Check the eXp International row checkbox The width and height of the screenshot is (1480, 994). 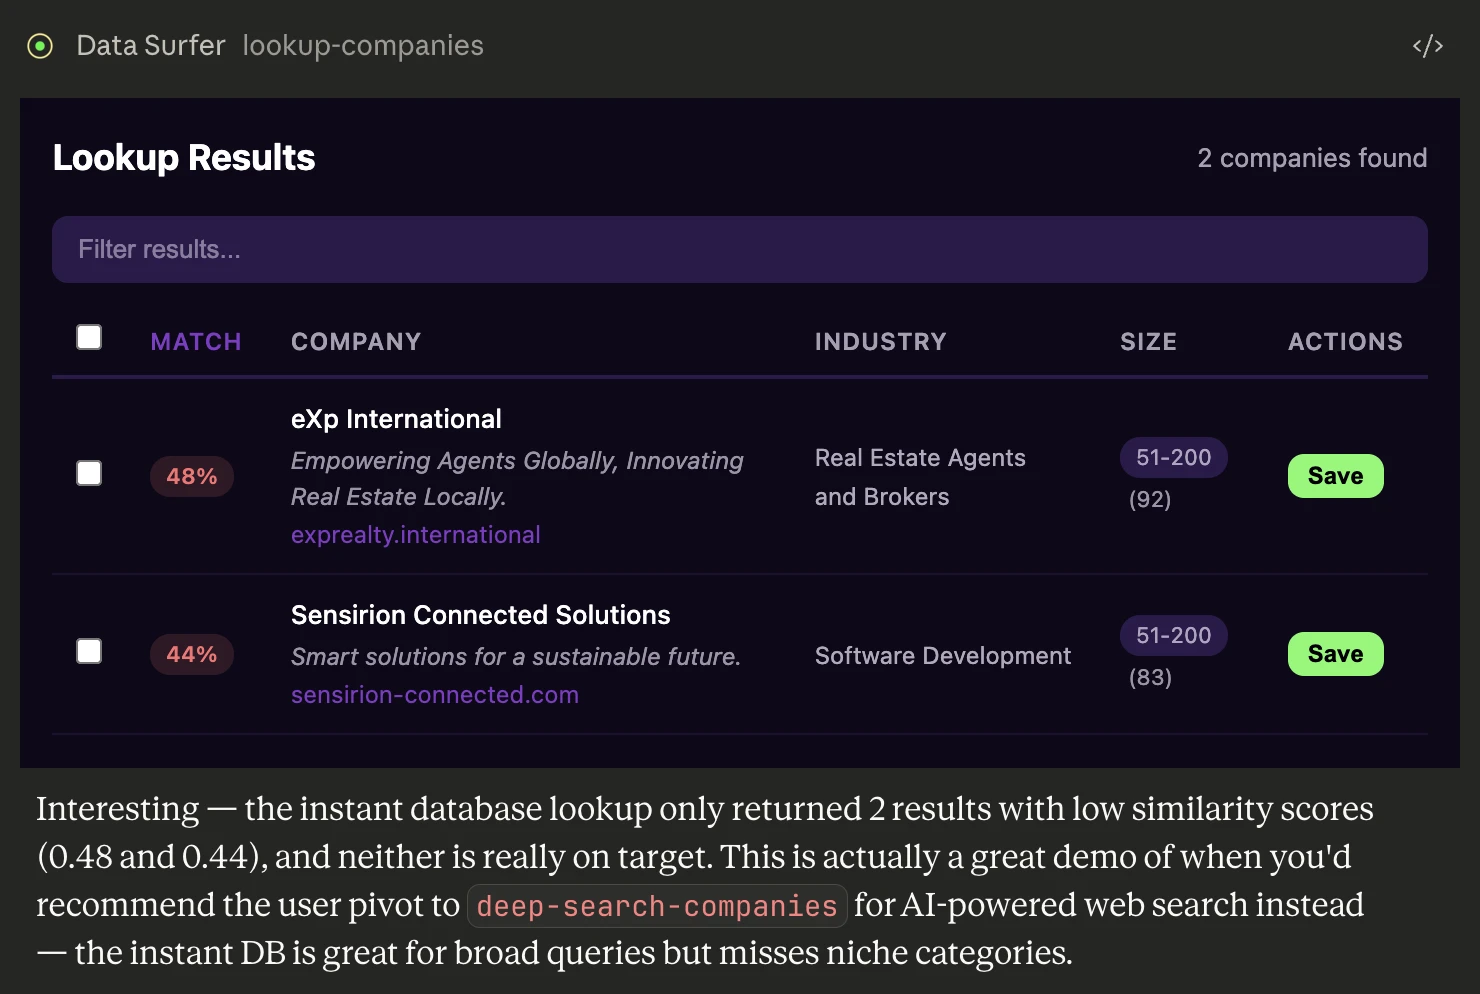(x=89, y=473)
